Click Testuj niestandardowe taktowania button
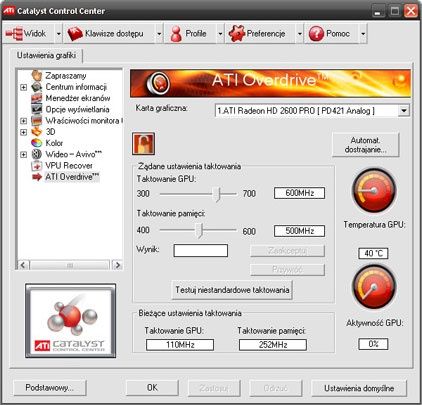 tap(232, 290)
